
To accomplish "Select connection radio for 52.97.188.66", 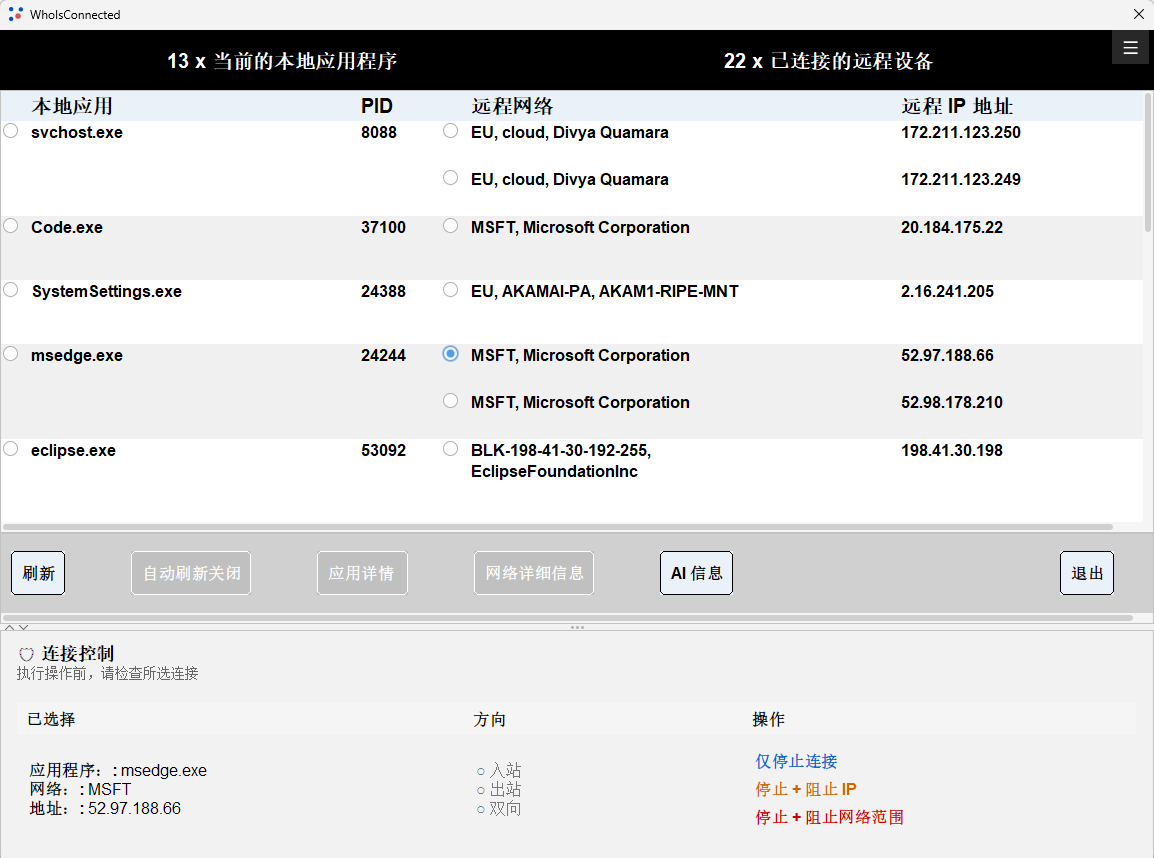I will tap(450, 354).
